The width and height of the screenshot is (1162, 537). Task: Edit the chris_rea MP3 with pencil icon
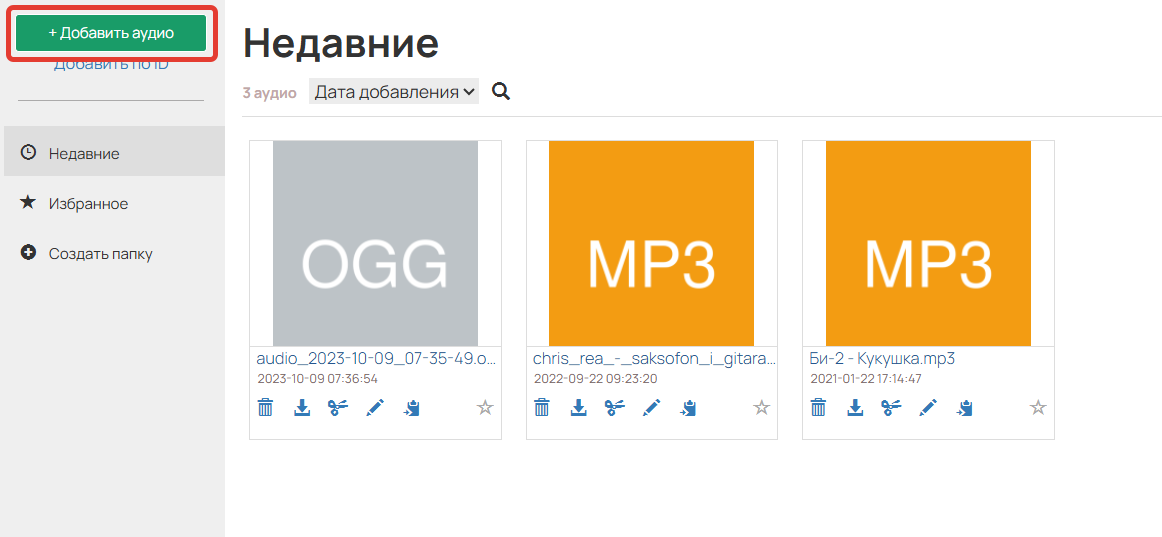coord(651,407)
